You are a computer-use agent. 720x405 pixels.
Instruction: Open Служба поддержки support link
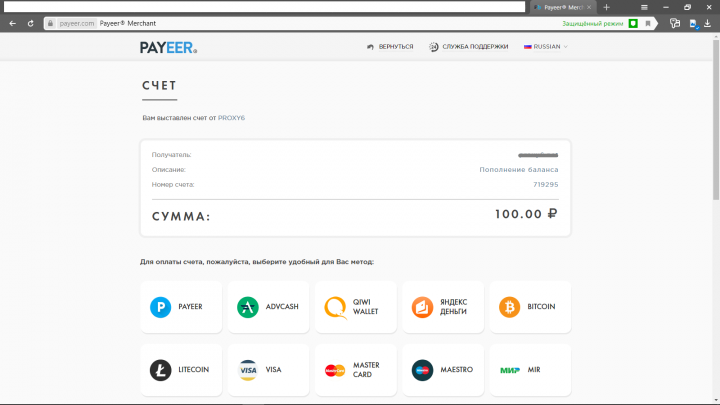click(x=468, y=47)
